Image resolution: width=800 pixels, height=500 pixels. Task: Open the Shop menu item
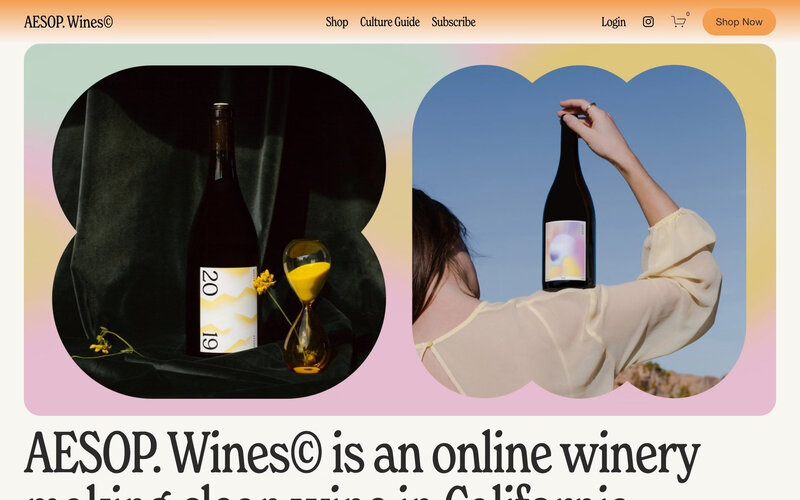click(x=337, y=22)
